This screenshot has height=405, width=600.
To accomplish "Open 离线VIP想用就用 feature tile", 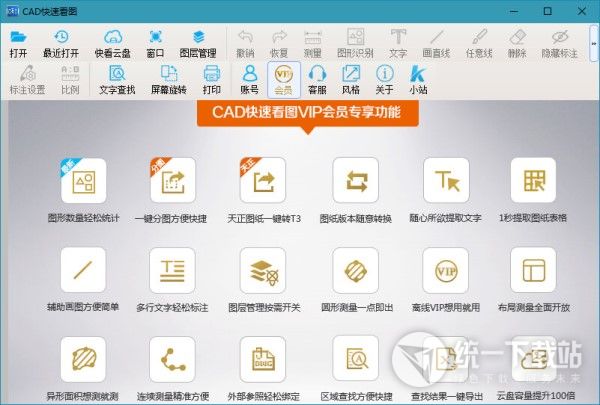I will pyautogui.click(x=446, y=271).
